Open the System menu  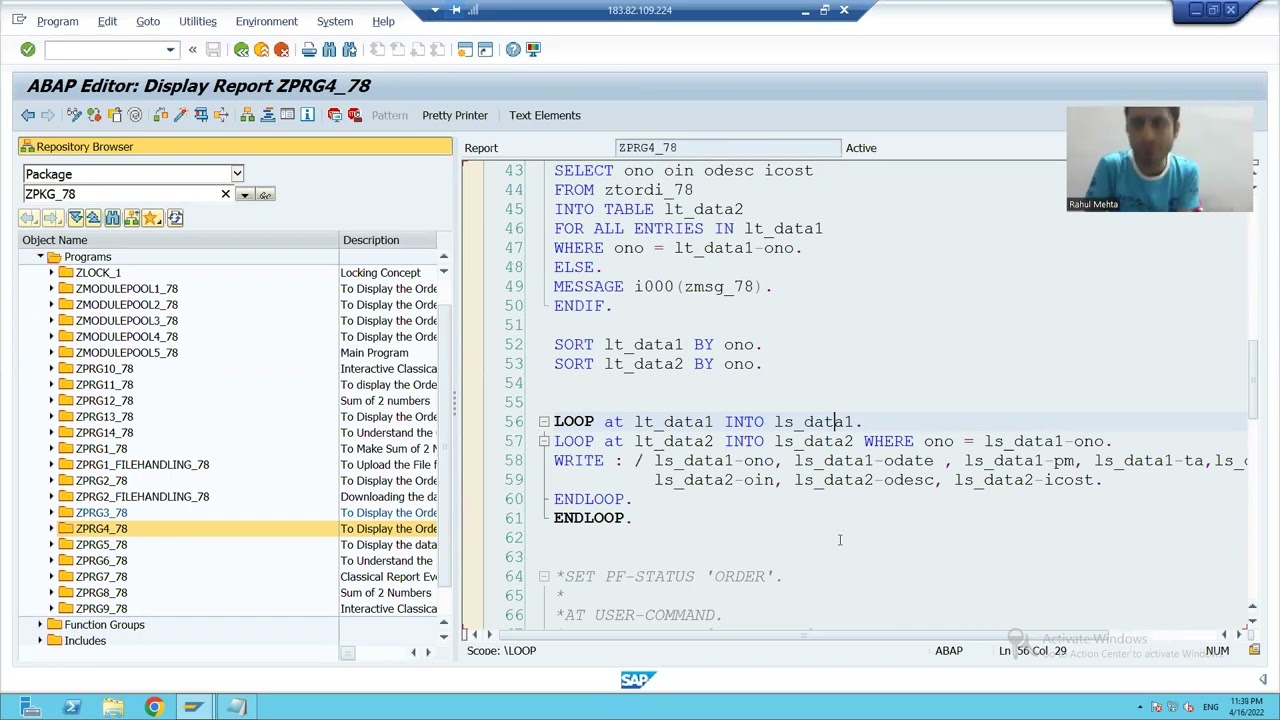[x=335, y=21]
